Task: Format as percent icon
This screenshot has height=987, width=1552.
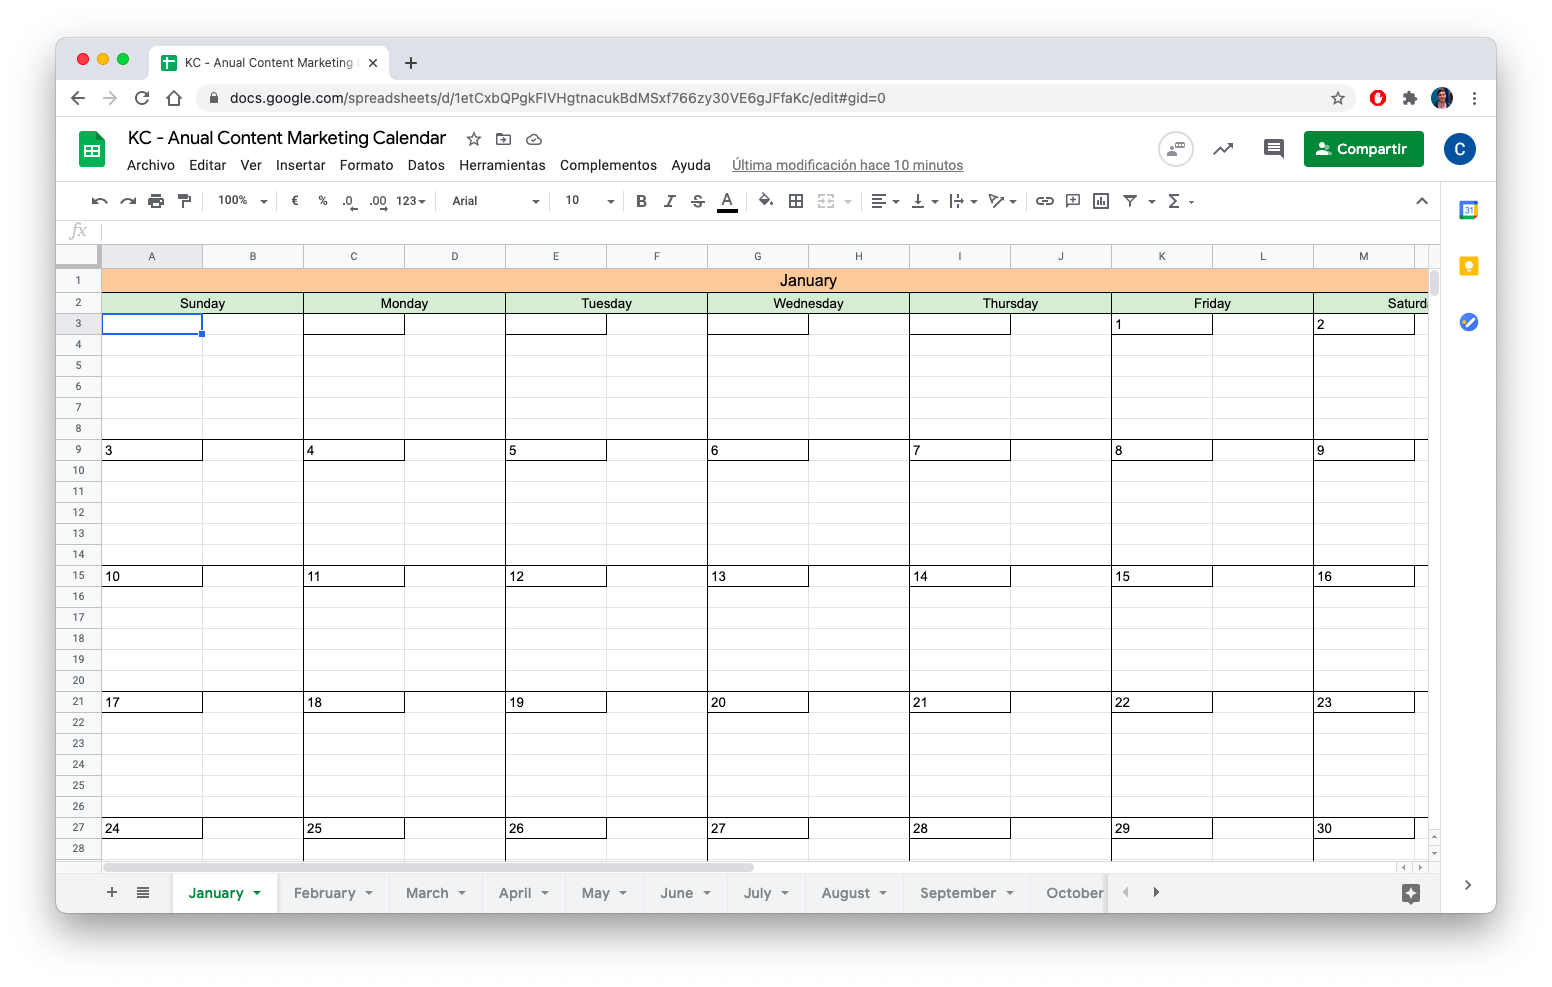Action: tap(323, 201)
